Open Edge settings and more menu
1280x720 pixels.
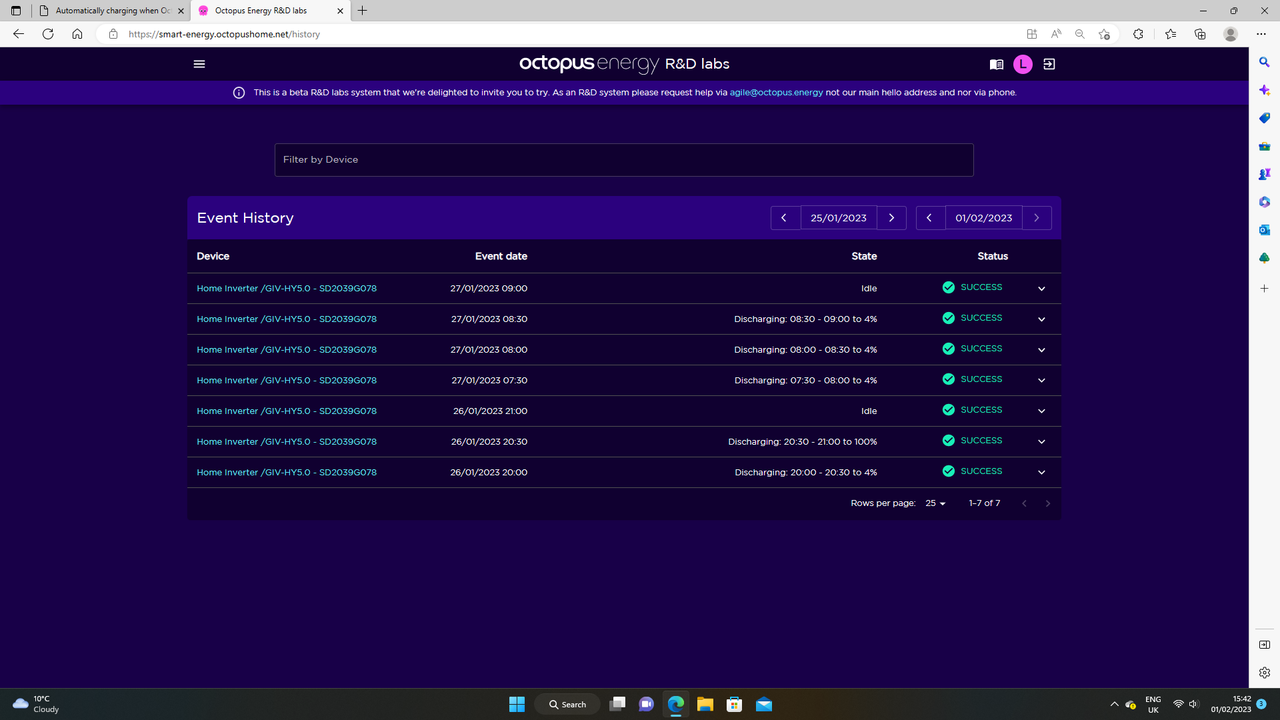(x=1261, y=34)
